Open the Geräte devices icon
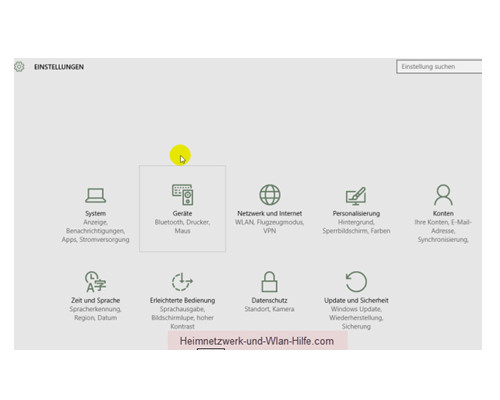Screen dimensions: 500x400 (x=182, y=194)
